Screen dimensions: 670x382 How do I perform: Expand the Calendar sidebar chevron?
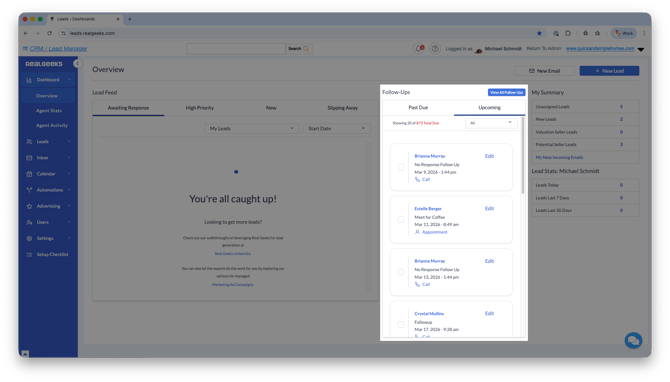[69, 174]
